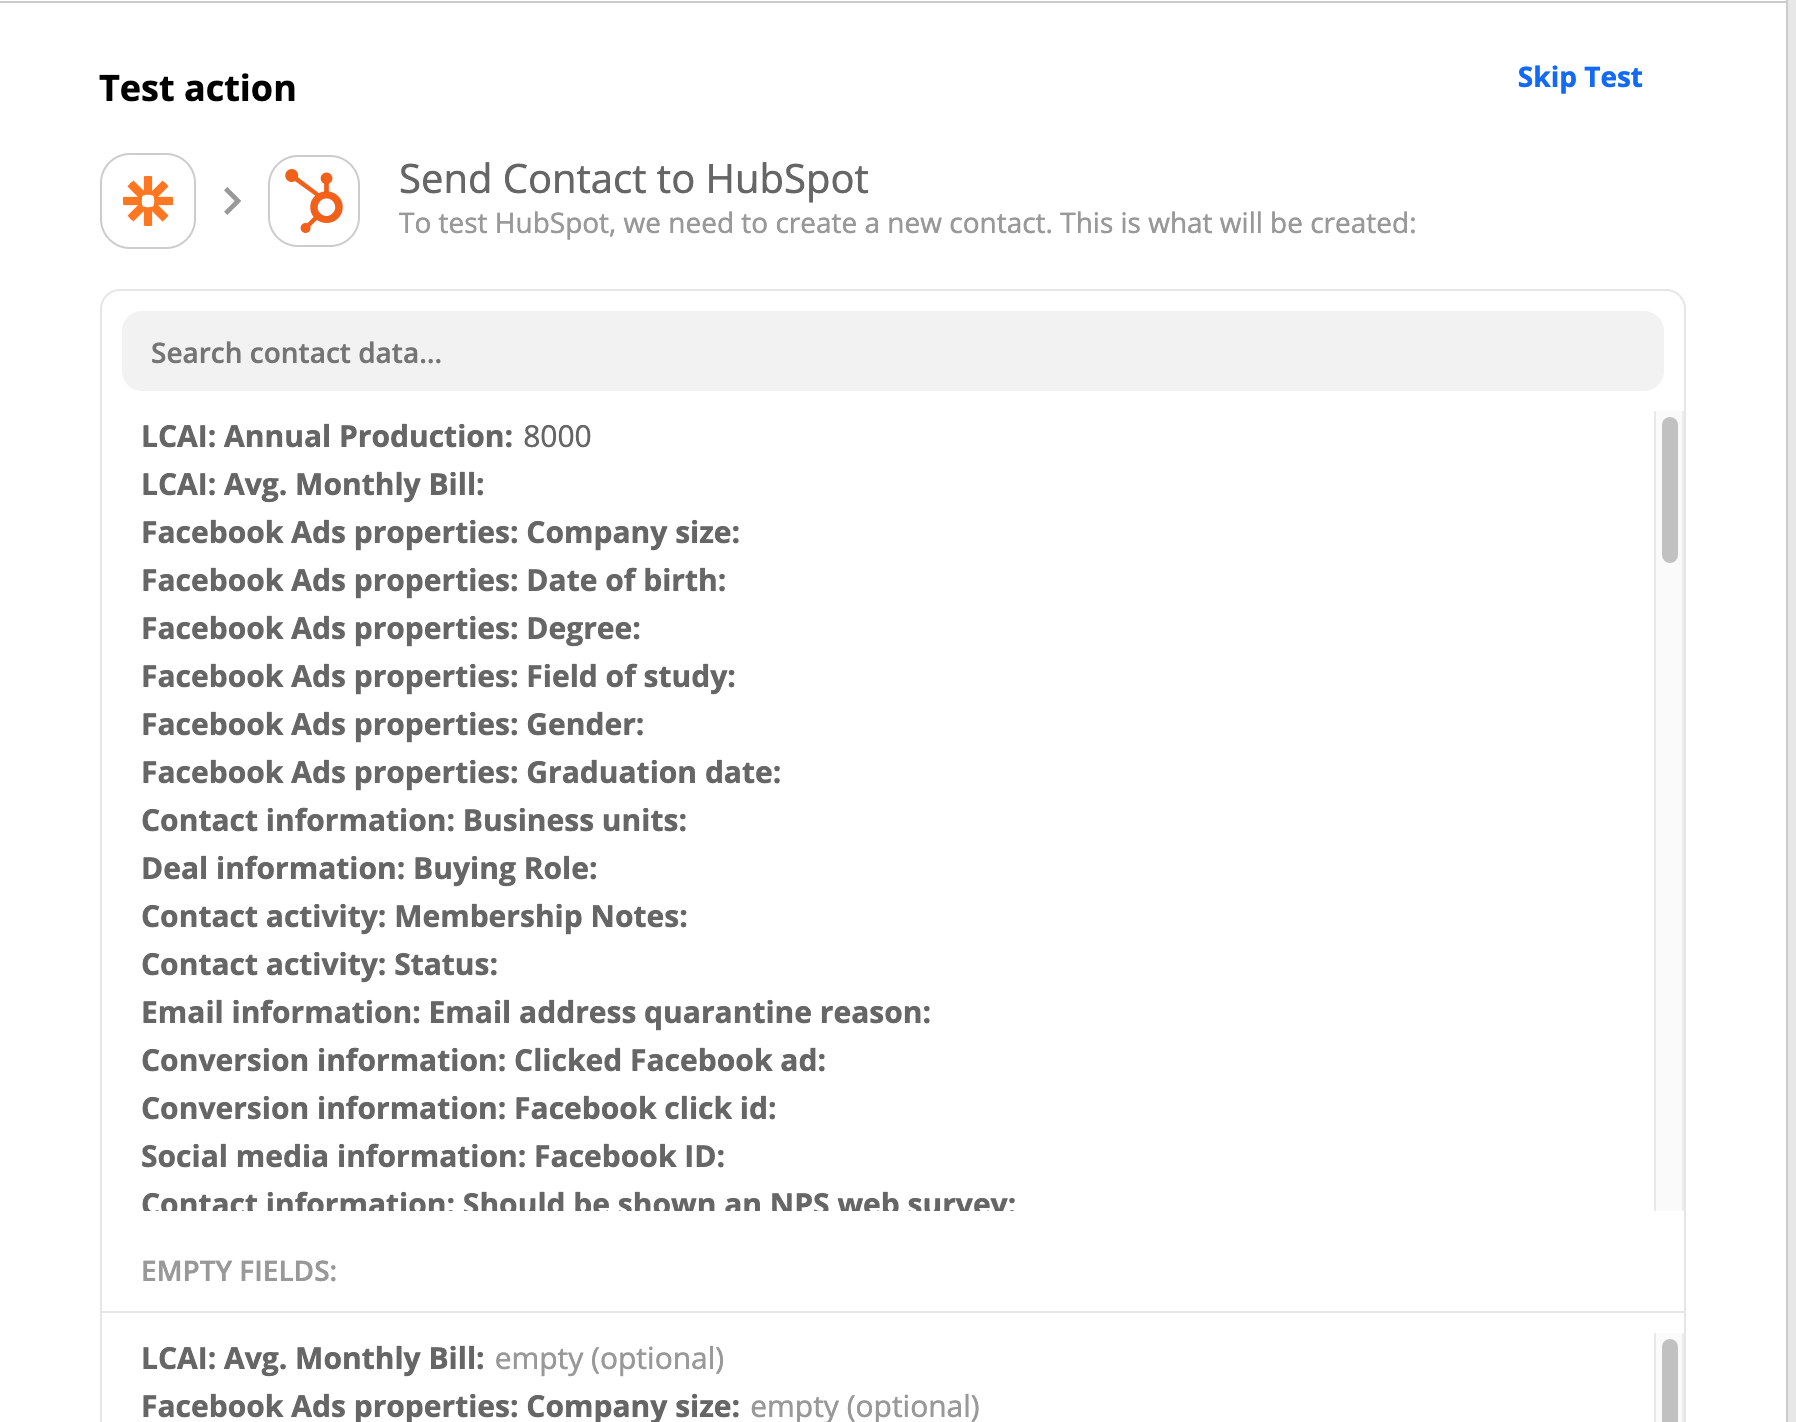Click the HubSpot sprocket app icon
This screenshot has width=1796, height=1422.
314,201
